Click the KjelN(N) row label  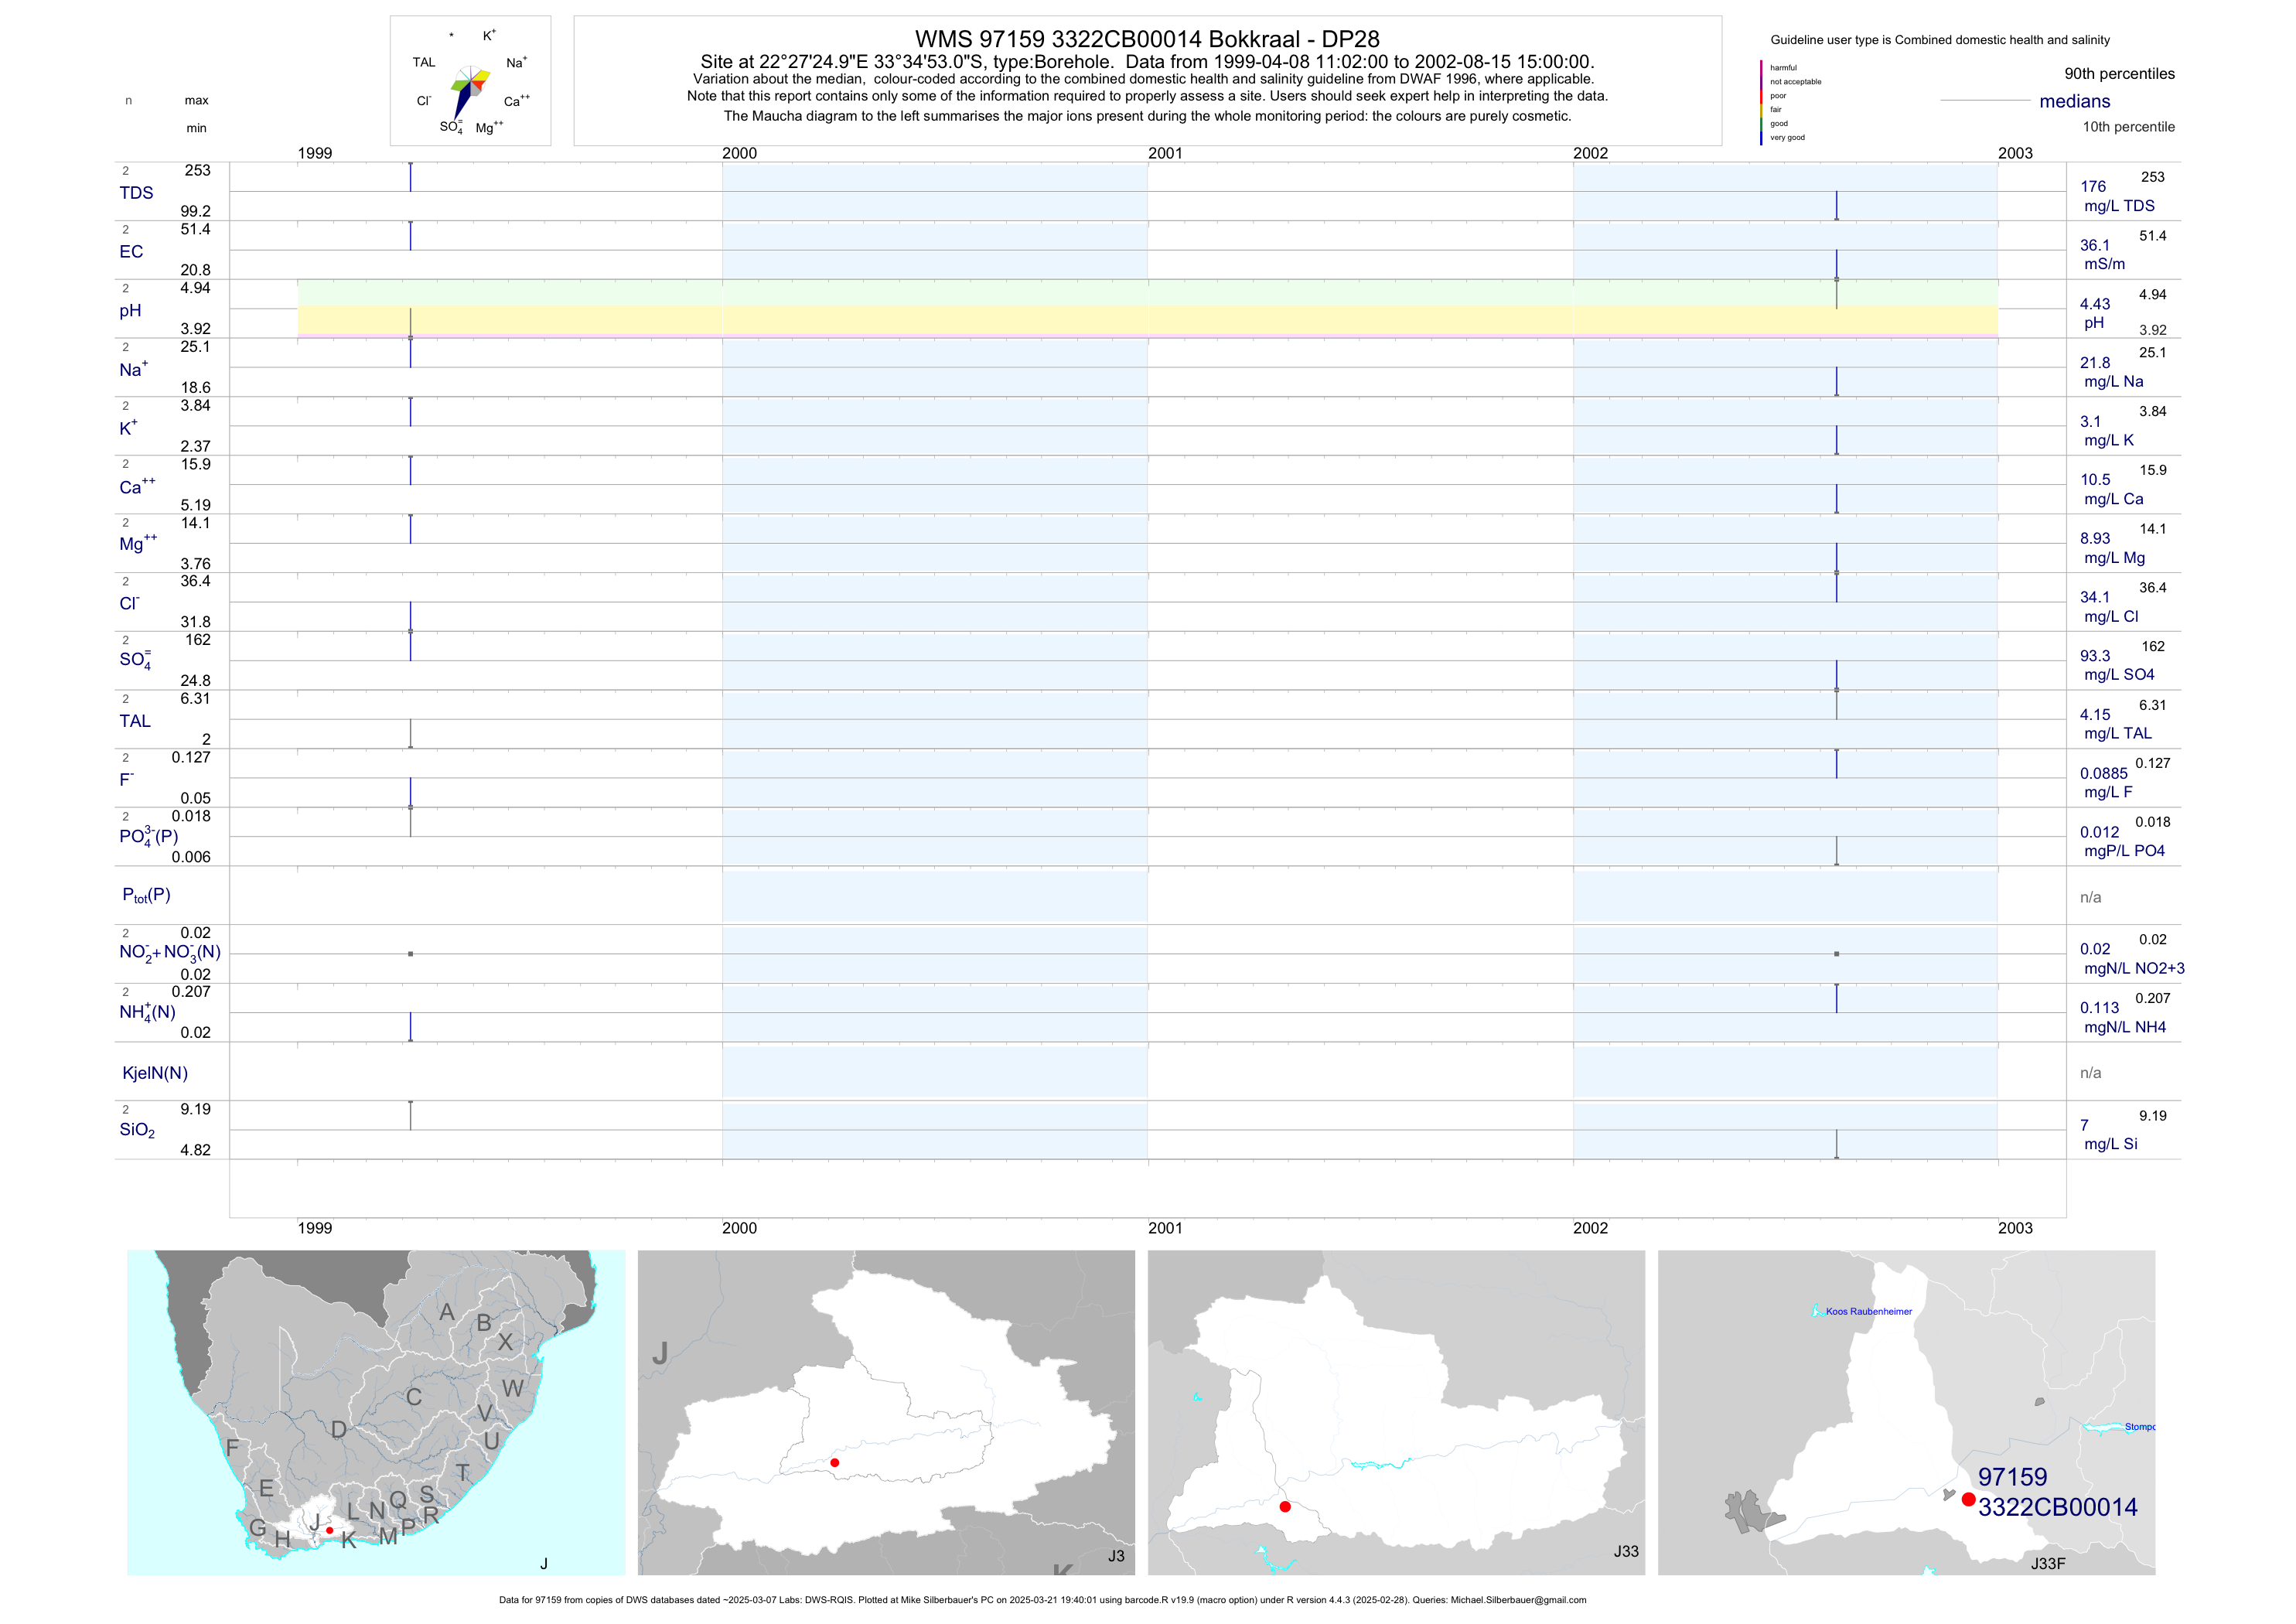click(x=155, y=1073)
